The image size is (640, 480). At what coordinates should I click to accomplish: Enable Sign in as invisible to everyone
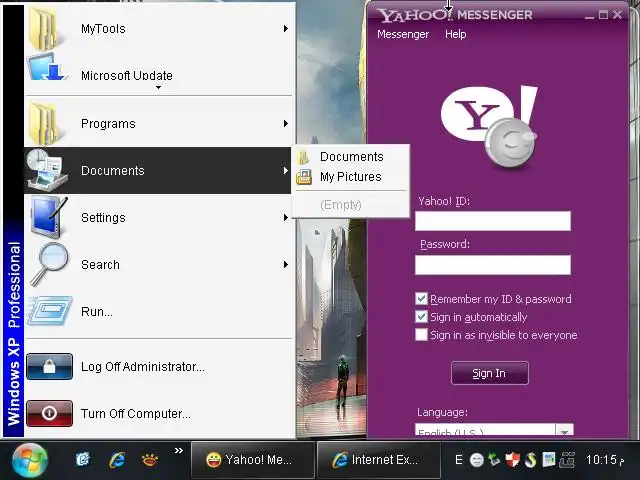(x=421, y=335)
